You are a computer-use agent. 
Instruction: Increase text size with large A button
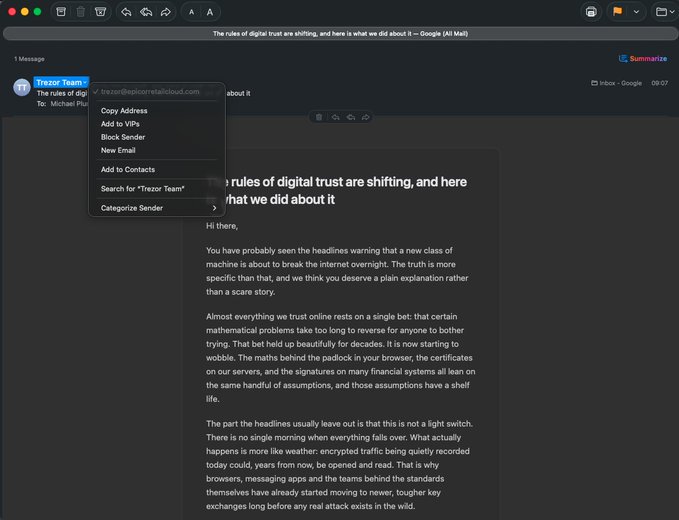[210, 13]
